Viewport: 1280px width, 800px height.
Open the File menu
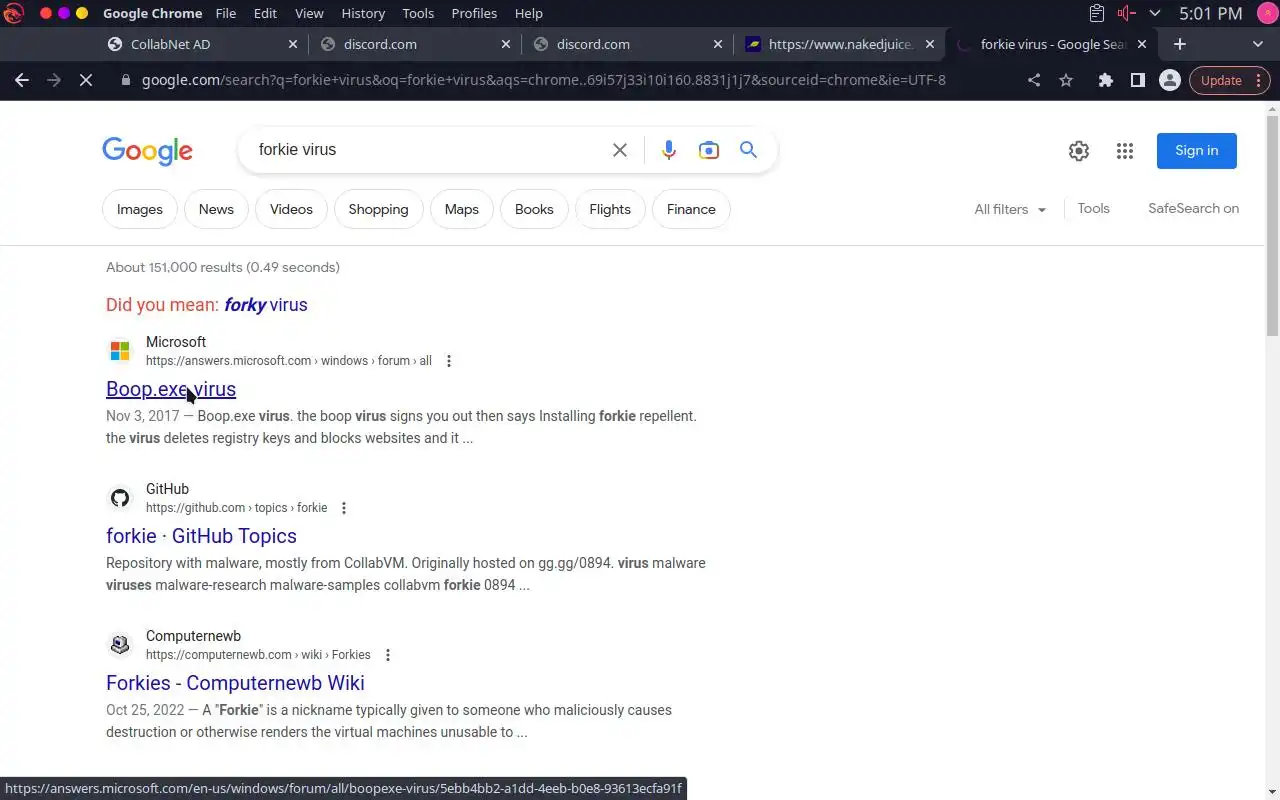[x=226, y=13]
